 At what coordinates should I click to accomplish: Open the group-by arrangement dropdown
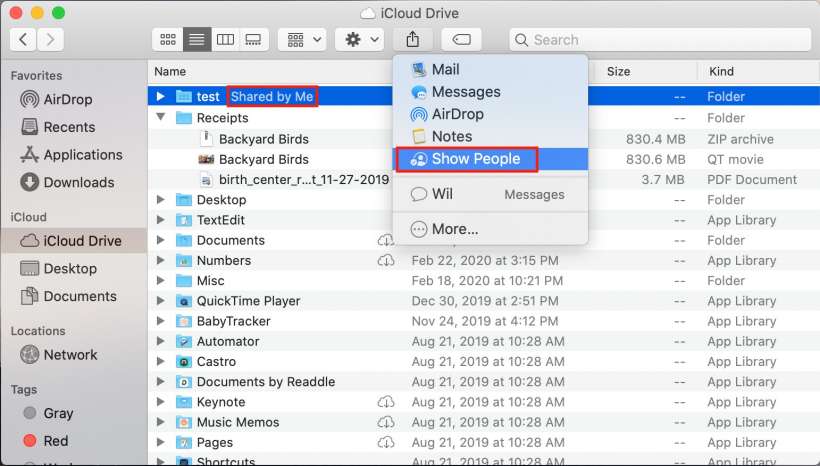303,40
